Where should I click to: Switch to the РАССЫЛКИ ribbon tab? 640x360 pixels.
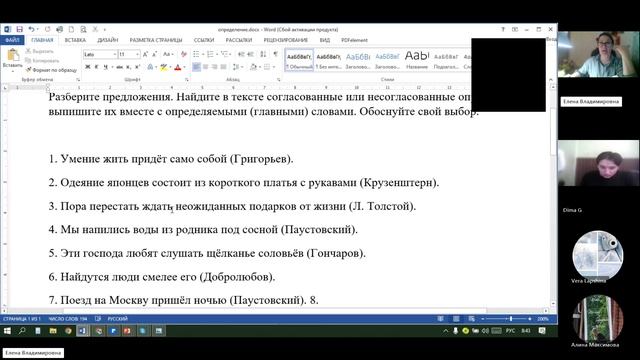point(238,40)
